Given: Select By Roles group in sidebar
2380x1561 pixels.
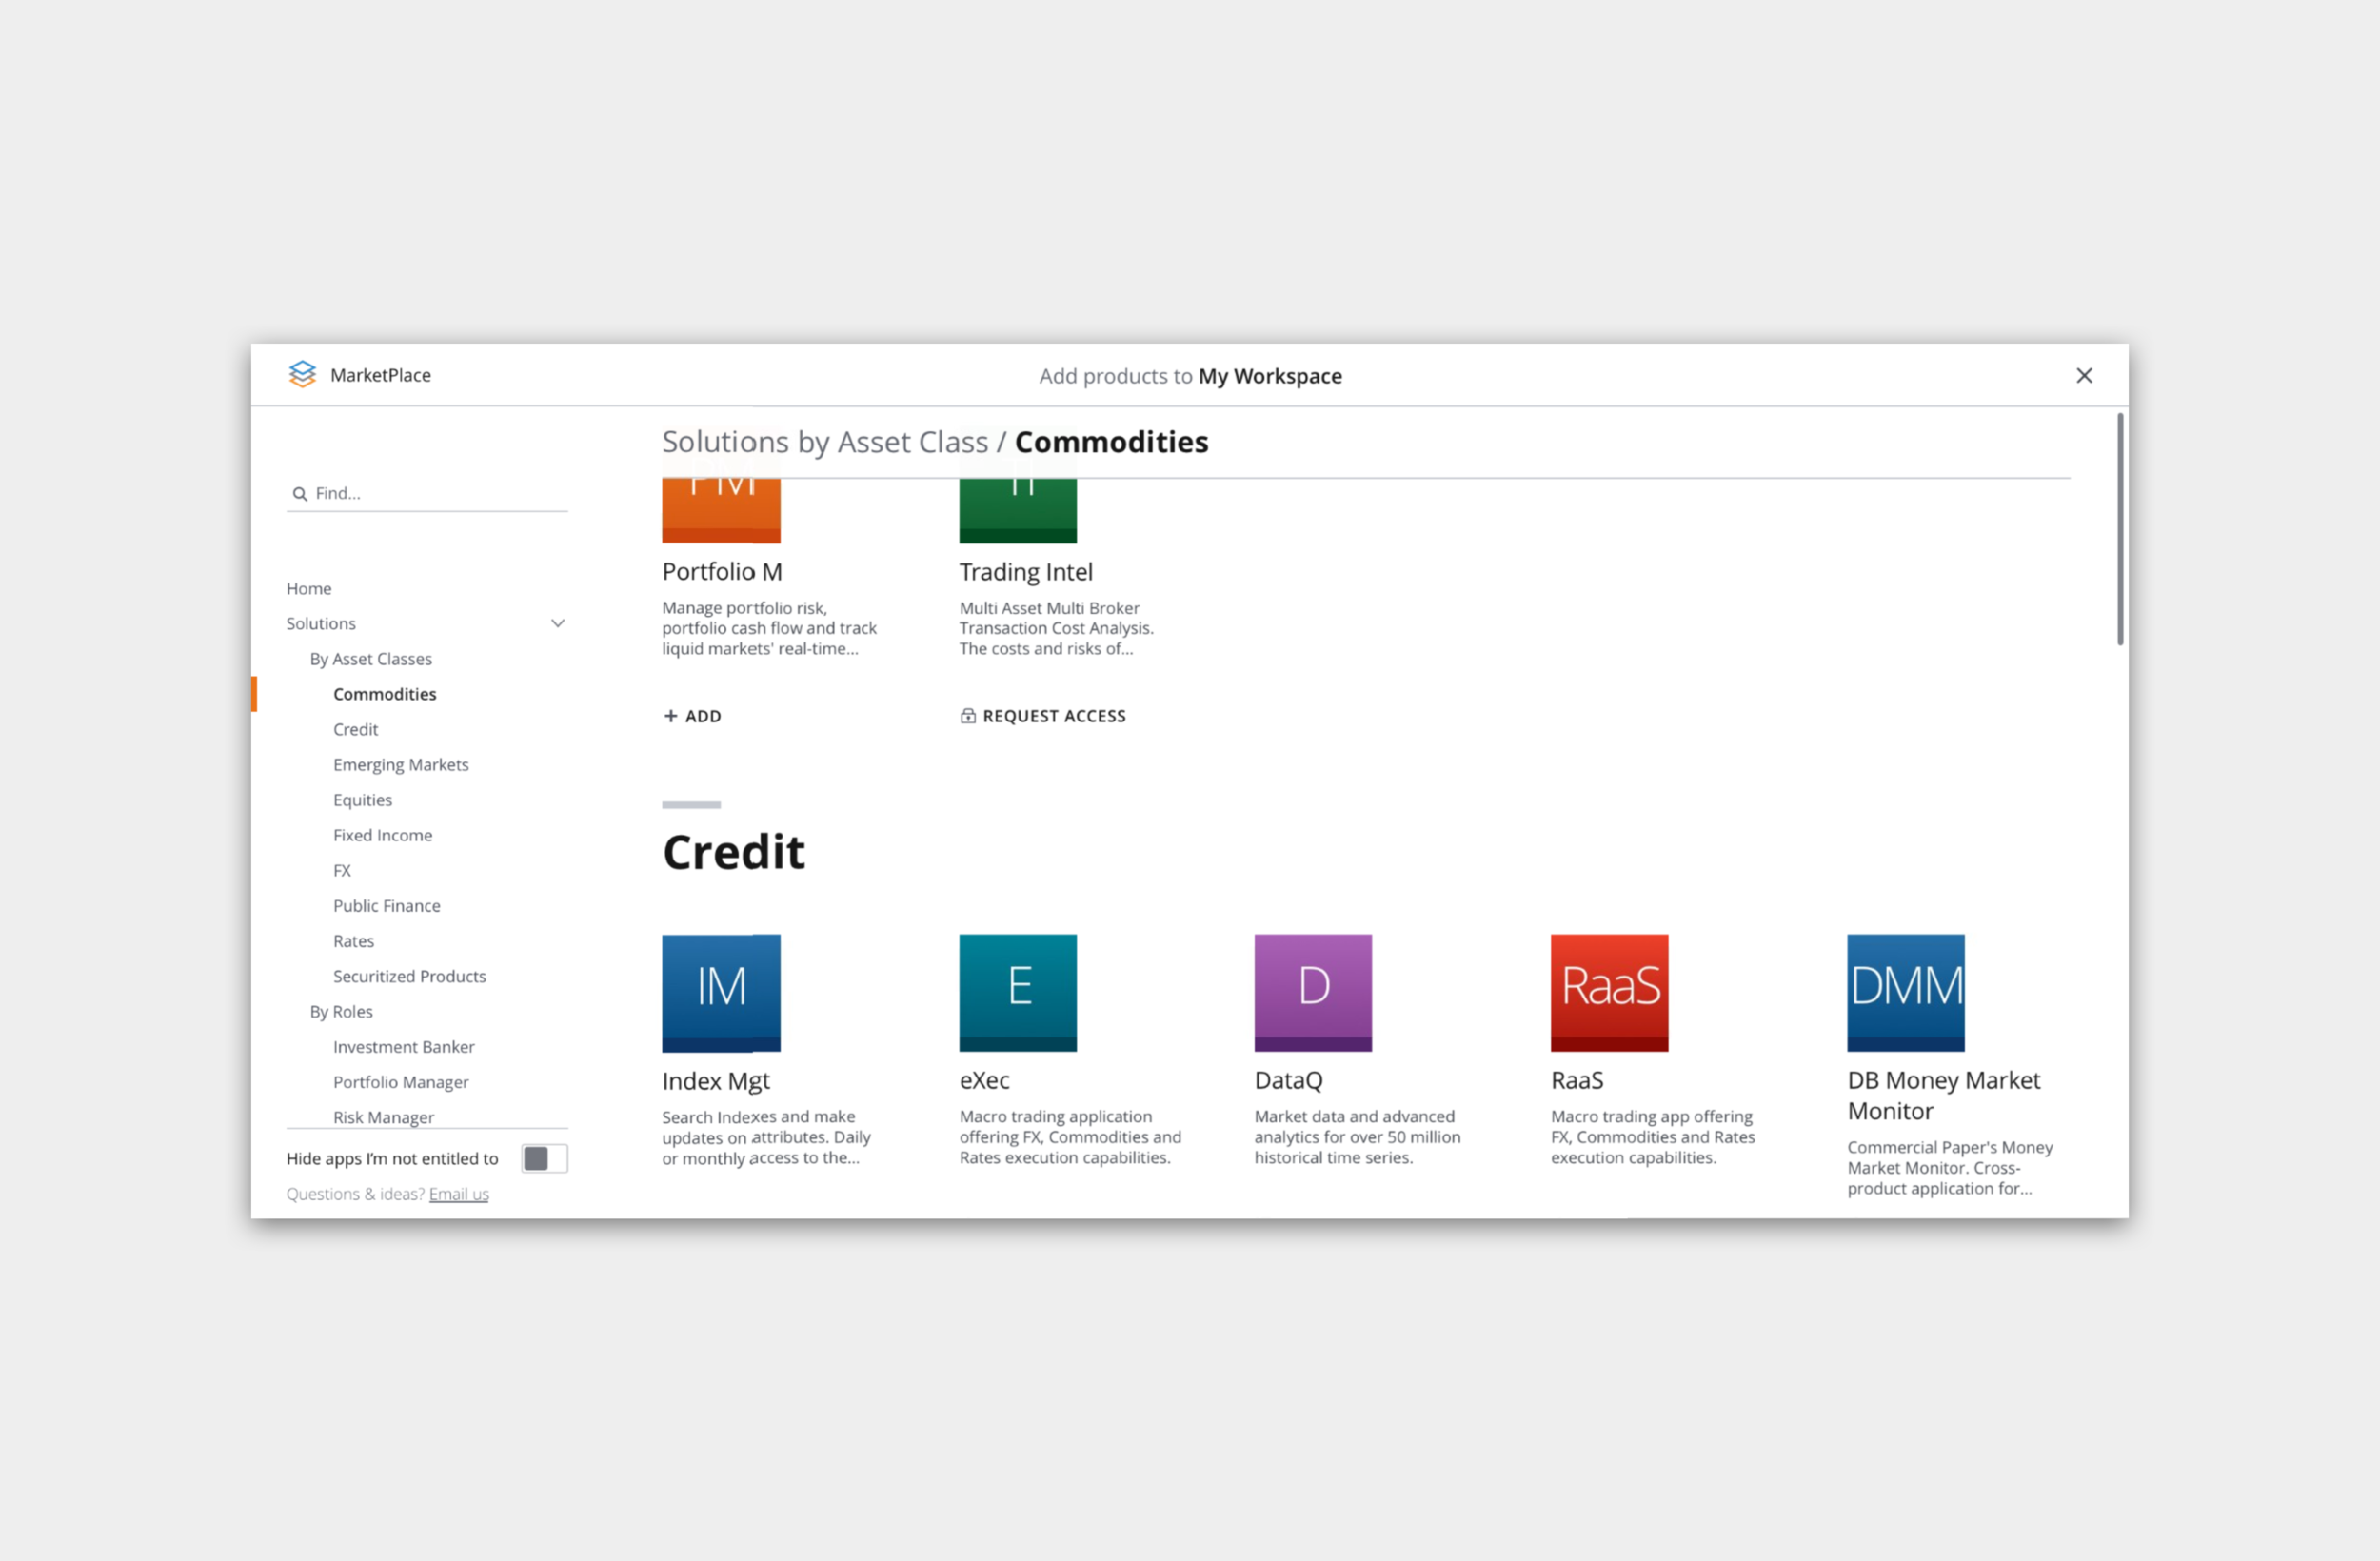Looking at the screenshot, I should pos(341,1011).
